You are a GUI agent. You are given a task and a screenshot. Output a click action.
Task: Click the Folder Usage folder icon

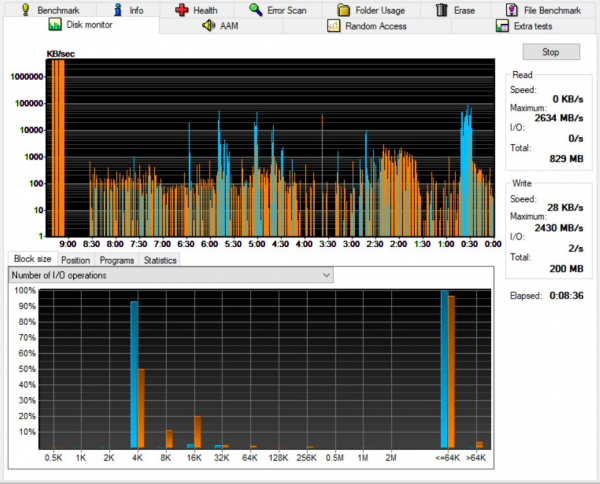pyautogui.click(x=343, y=9)
